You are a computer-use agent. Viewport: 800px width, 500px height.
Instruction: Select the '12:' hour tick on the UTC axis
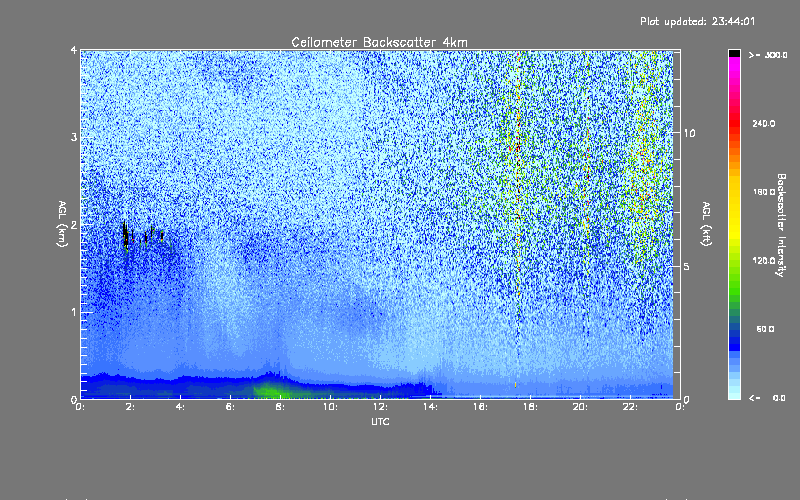pos(381,407)
